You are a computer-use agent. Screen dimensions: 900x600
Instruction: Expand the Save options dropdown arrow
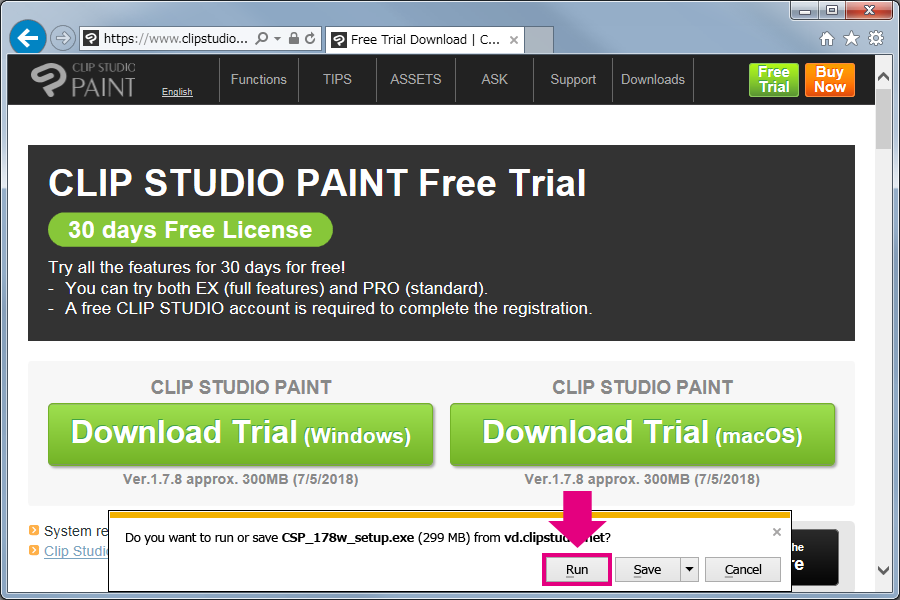point(689,570)
